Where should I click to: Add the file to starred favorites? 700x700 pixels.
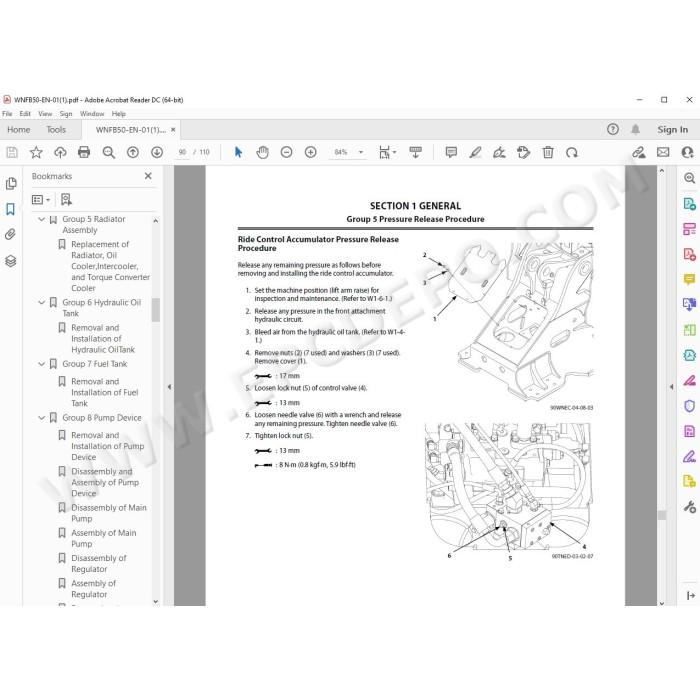36,153
